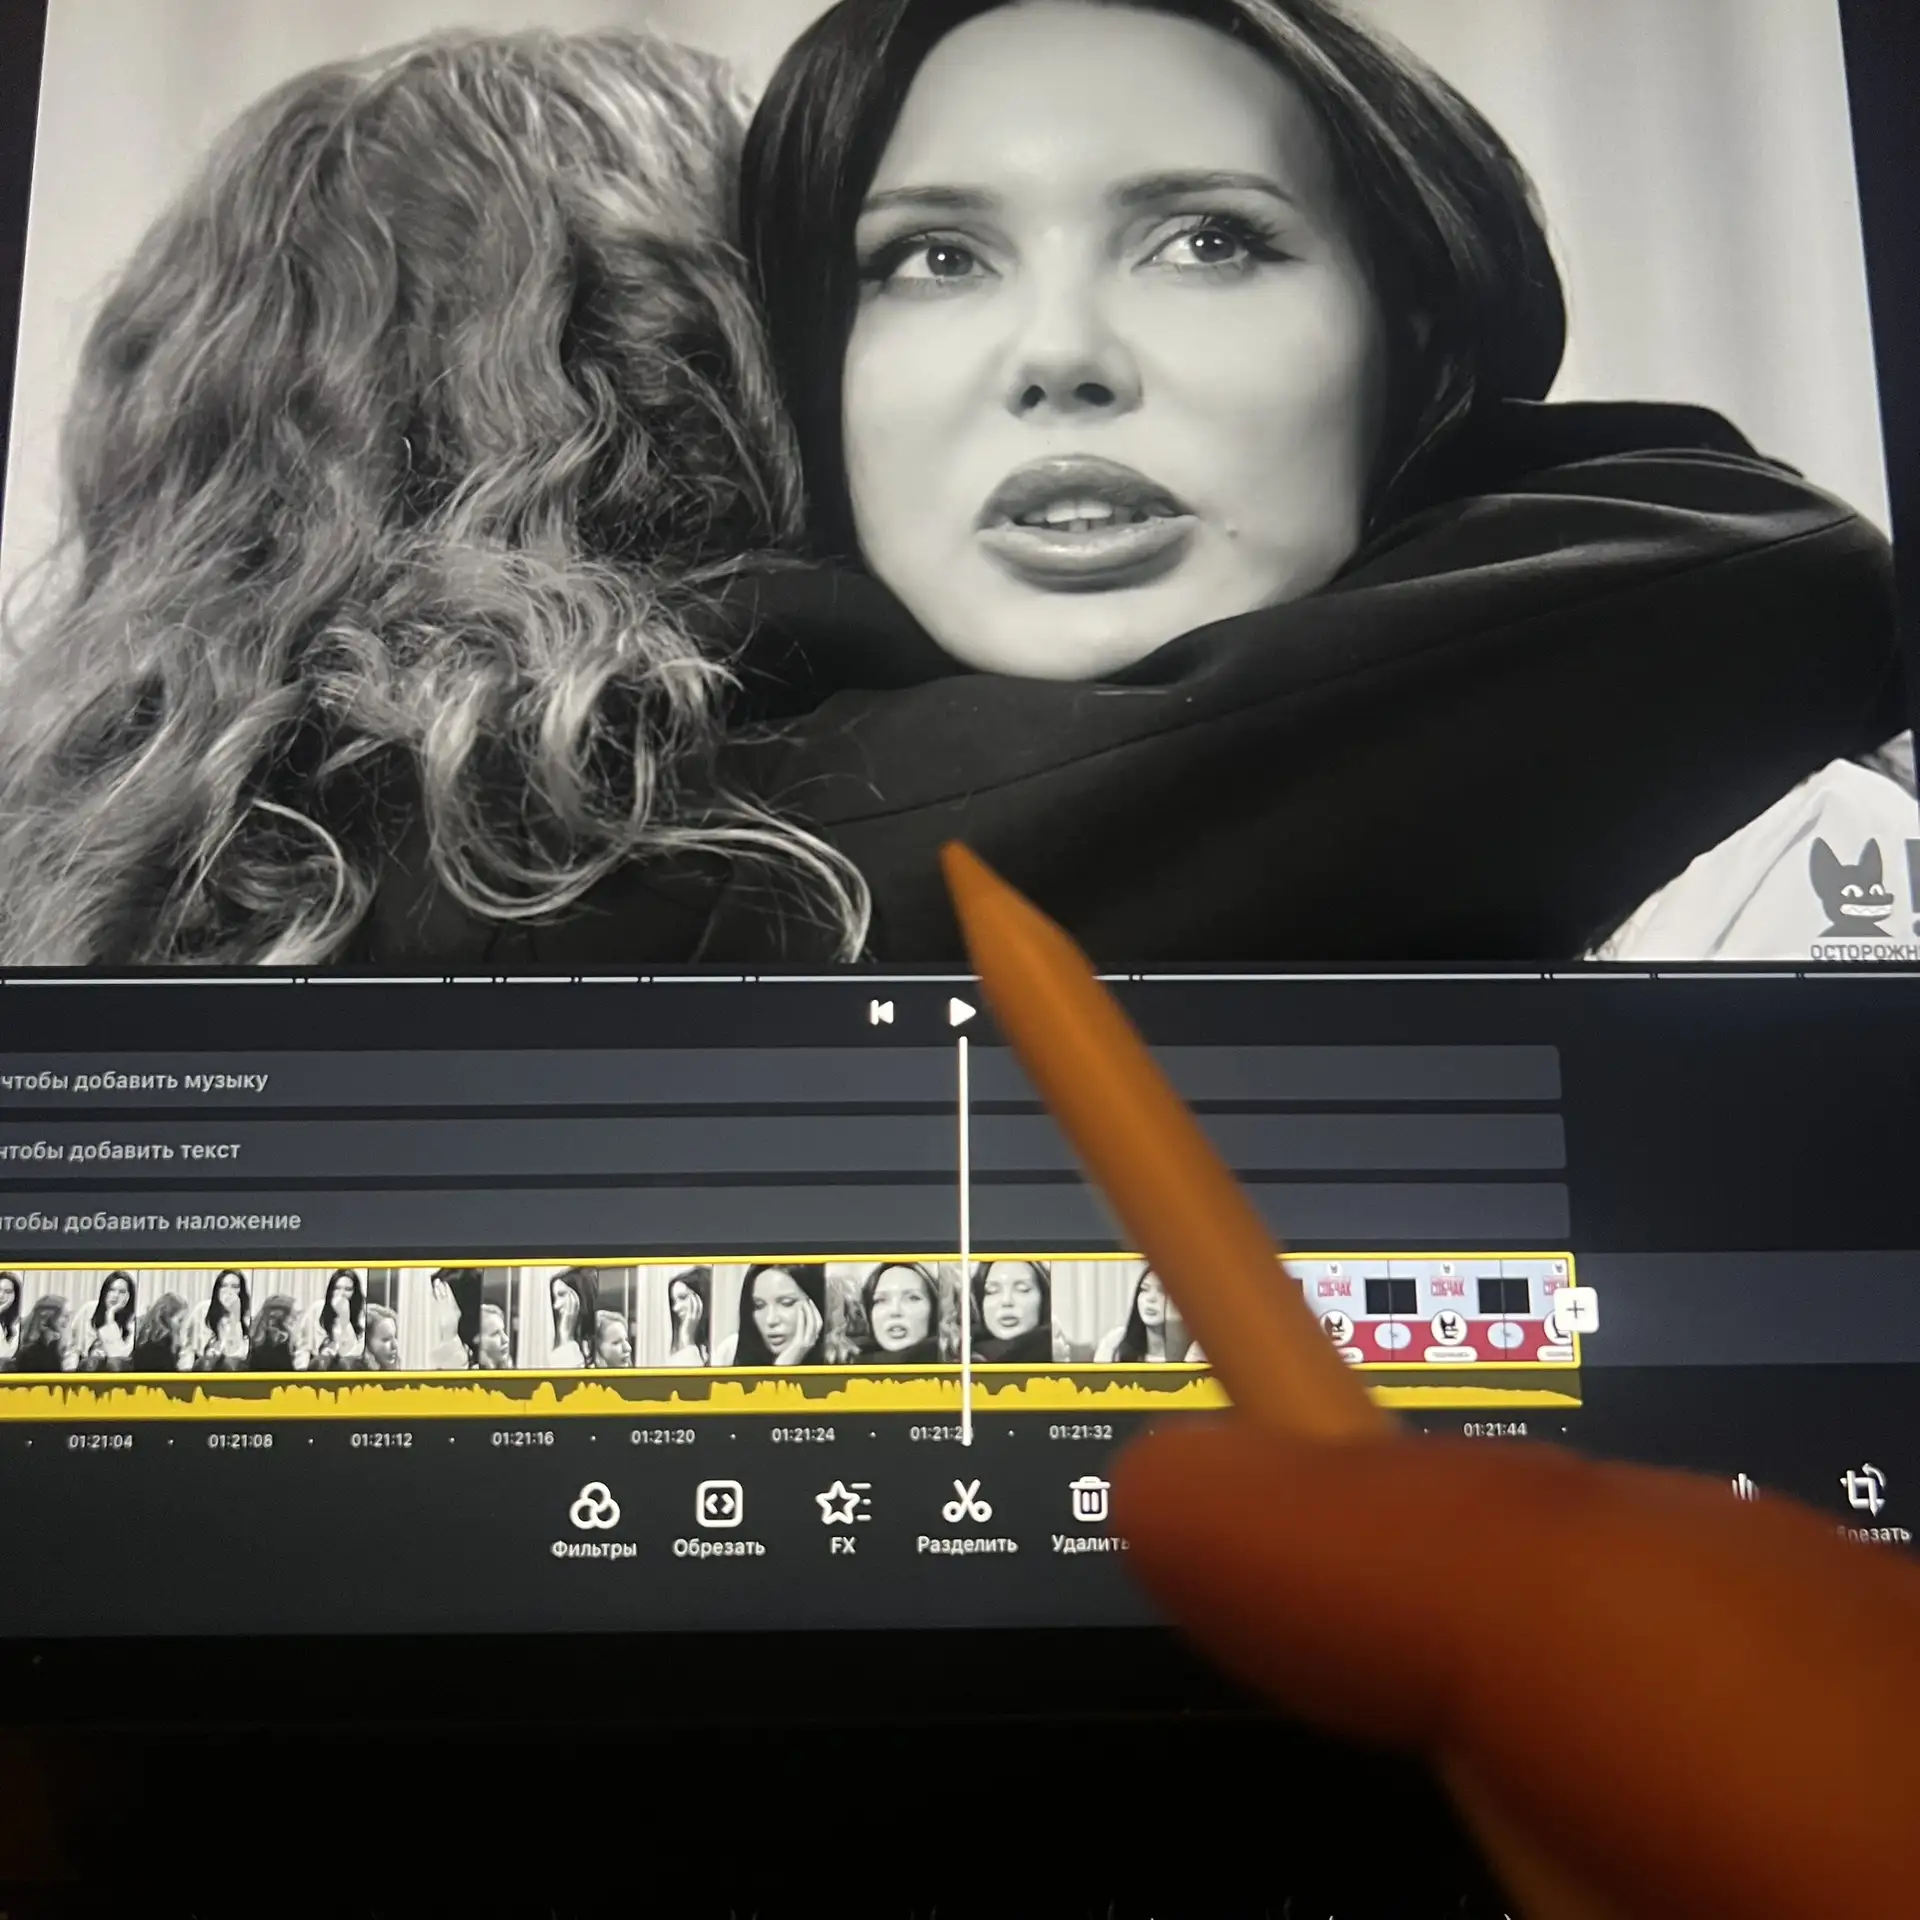1920x1920 pixels.
Task: Click the 01:21:08 timeline mark
Action: pos(240,1440)
